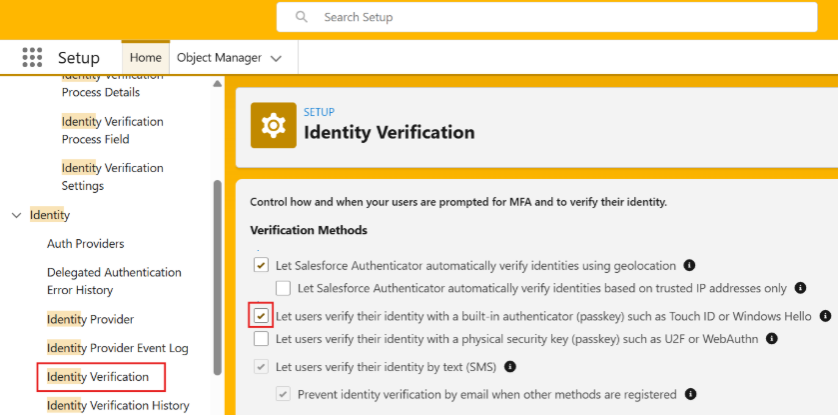The width and height of the screenshot is (840, 415).
Task: Click the Identity Verification gear icon
Action: tap(273, 125)
